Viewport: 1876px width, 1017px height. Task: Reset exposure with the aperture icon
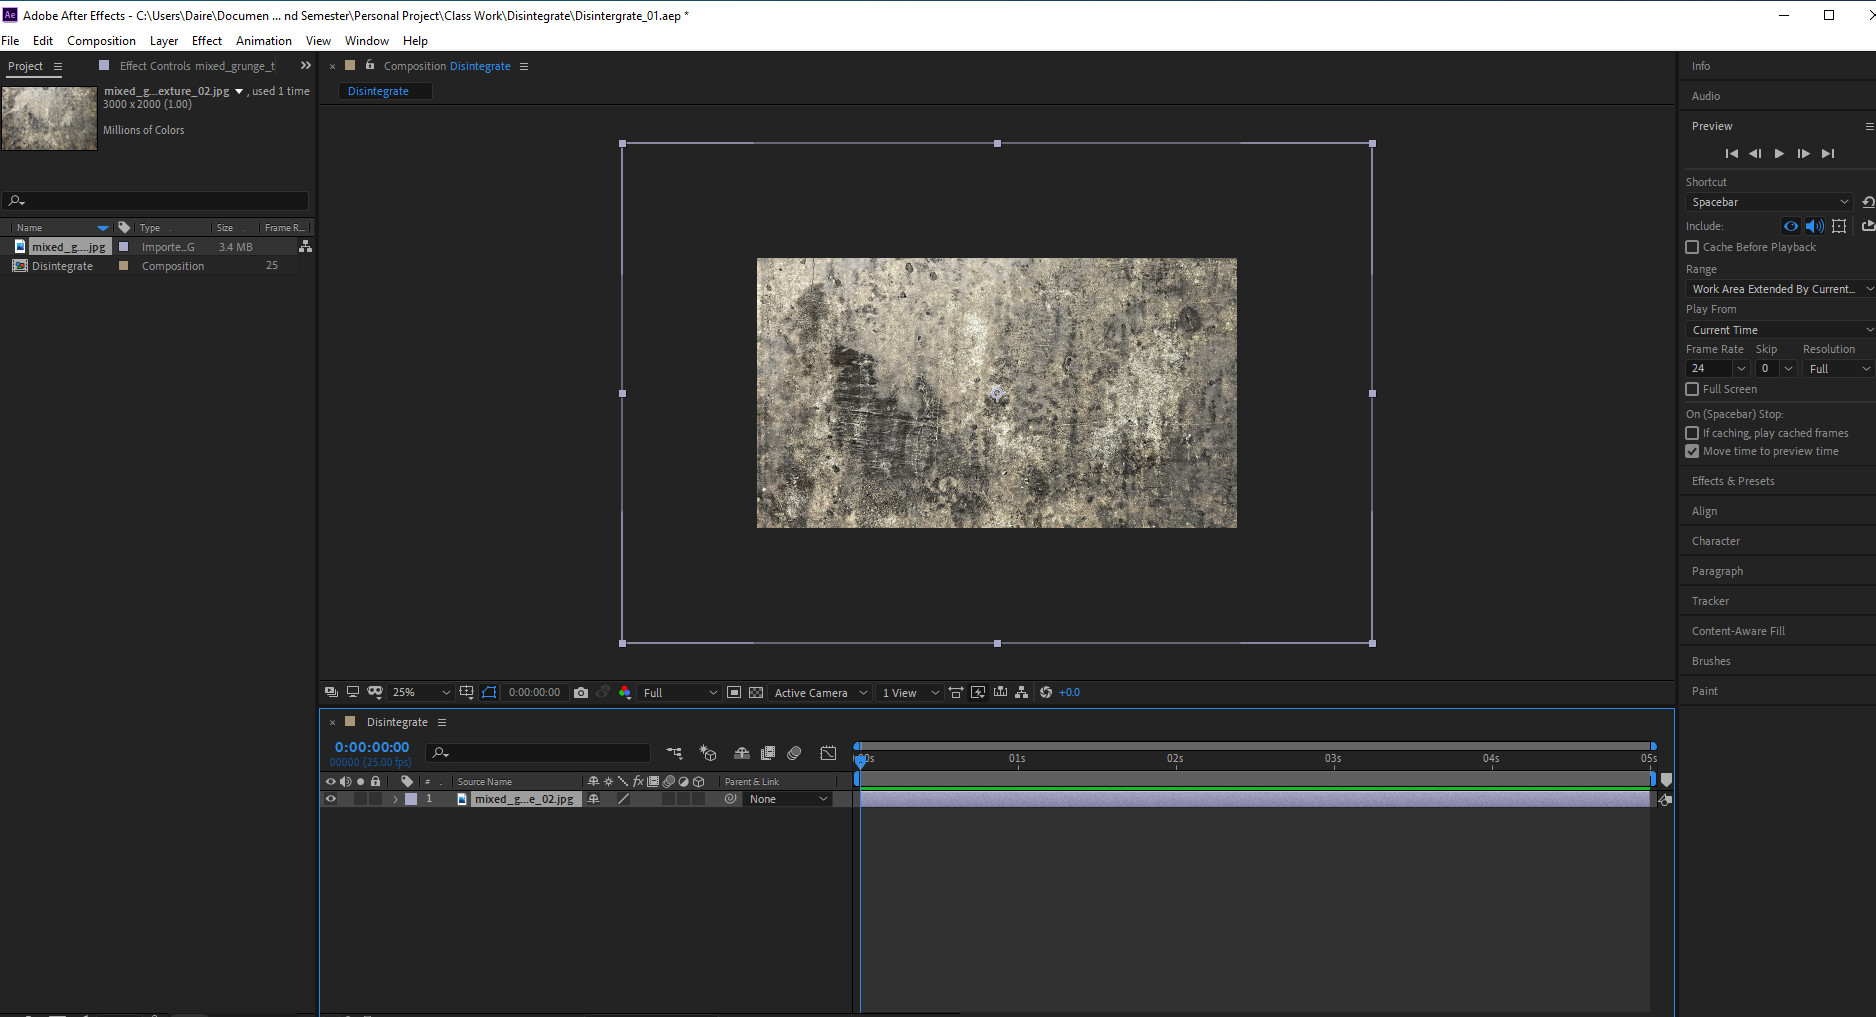coord(1046,692)
